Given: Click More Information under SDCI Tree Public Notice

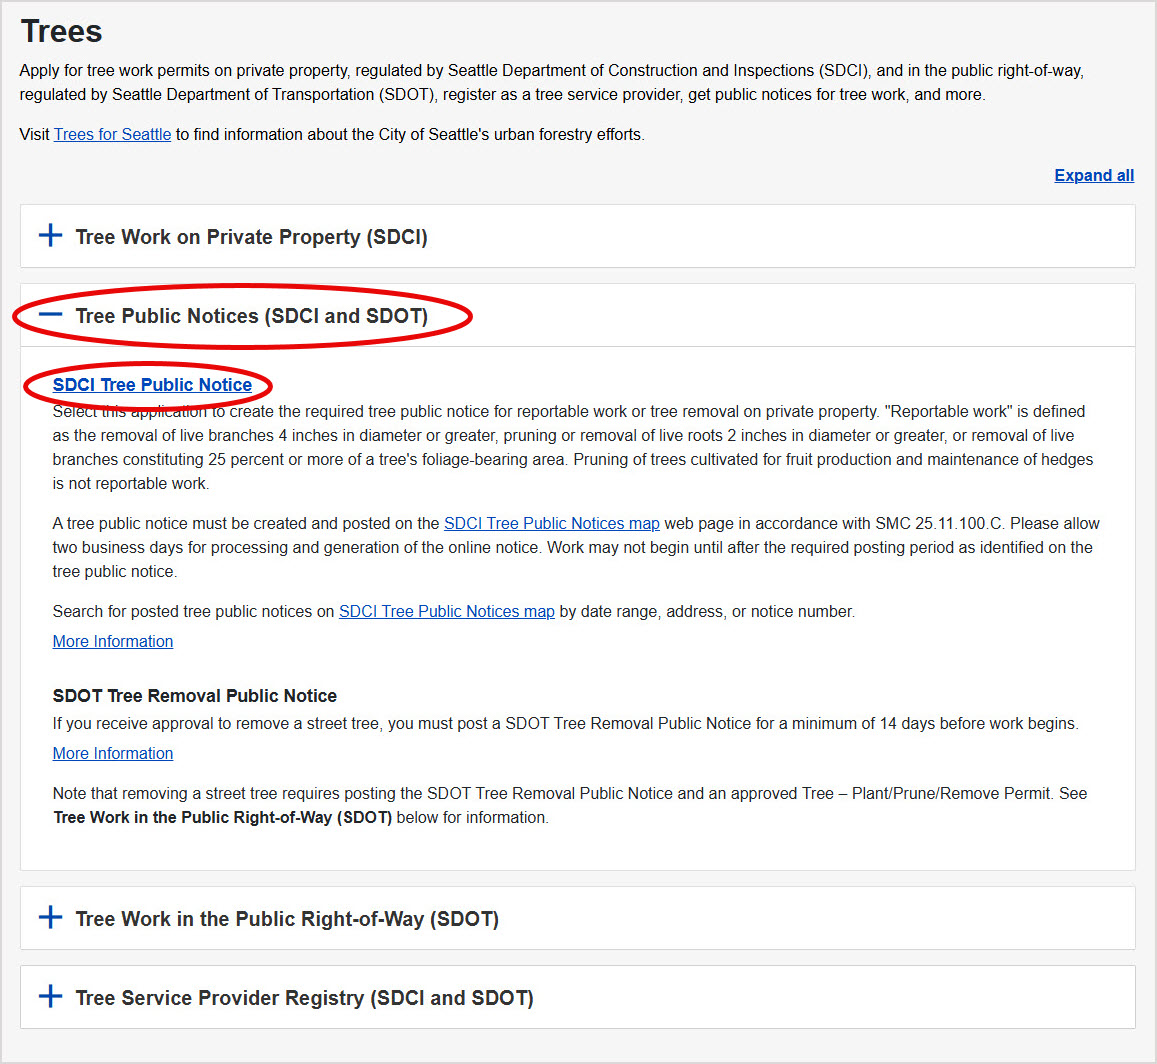Looking at the screenshot, I should pyautogui.click(x=113, y=641).
